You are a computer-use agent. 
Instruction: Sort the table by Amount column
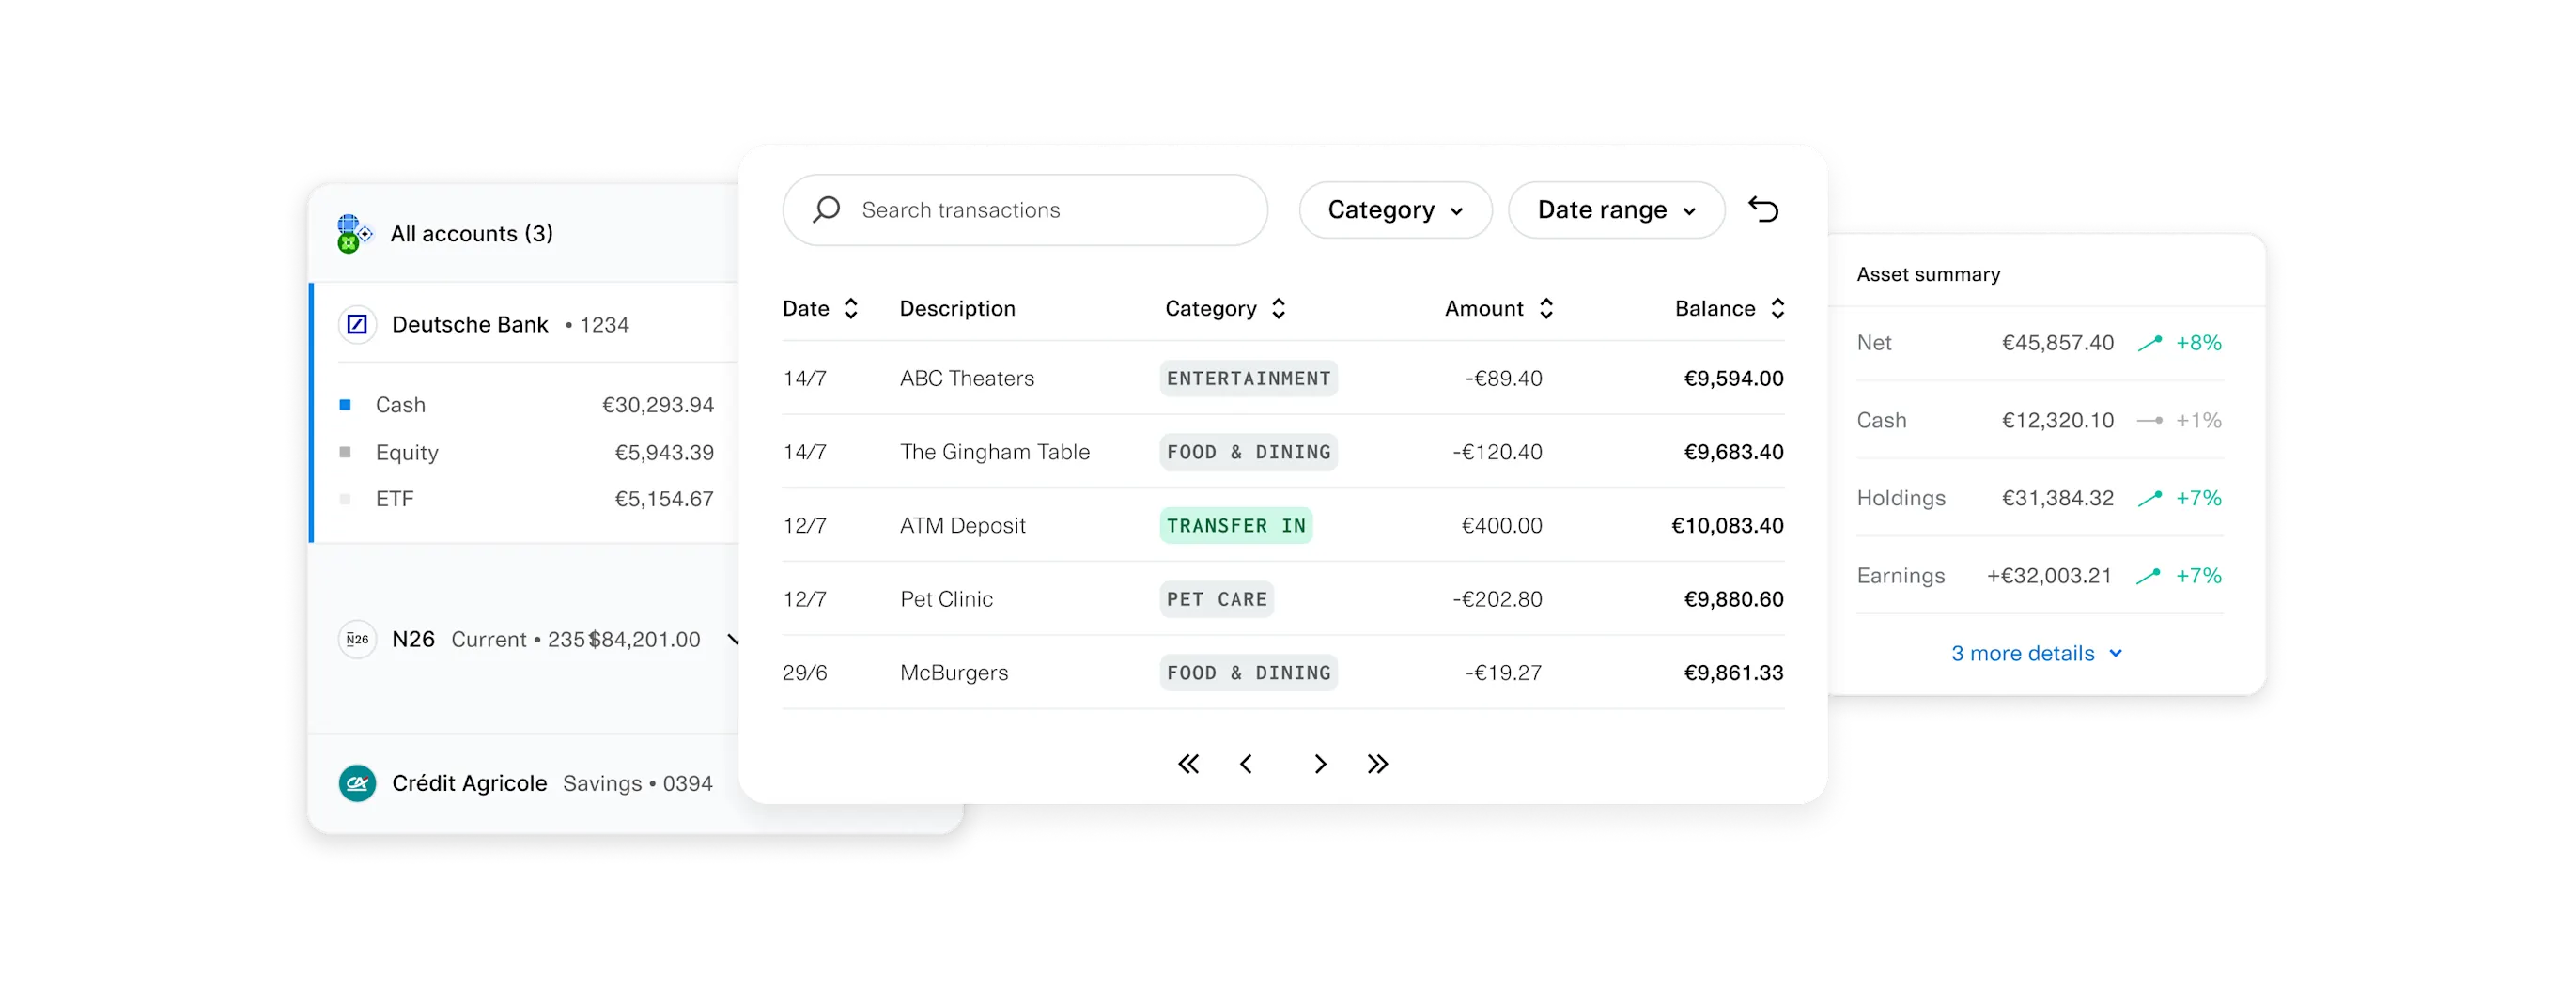pos(1546,308)
